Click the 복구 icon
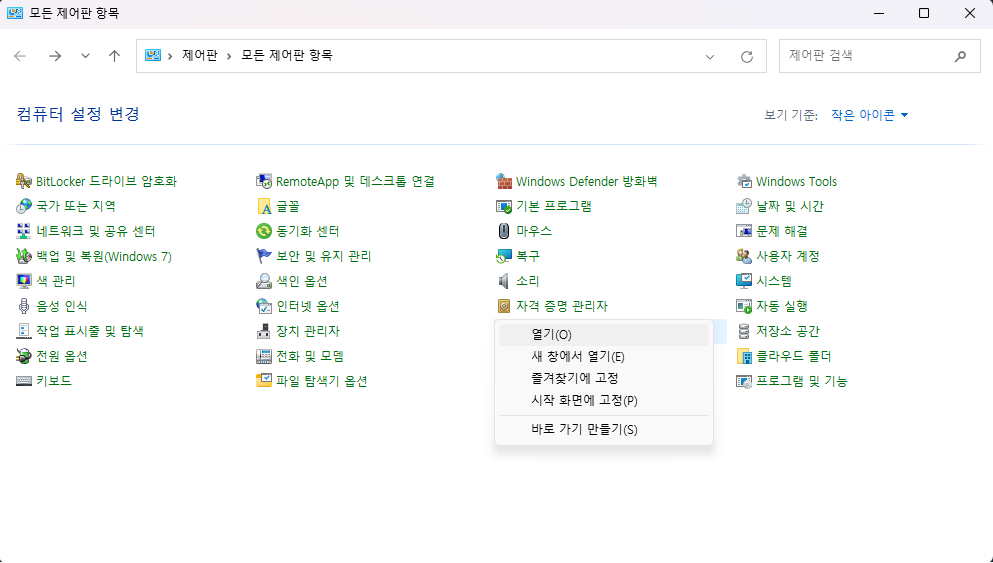The image size is (993, 563). [503, 256]
